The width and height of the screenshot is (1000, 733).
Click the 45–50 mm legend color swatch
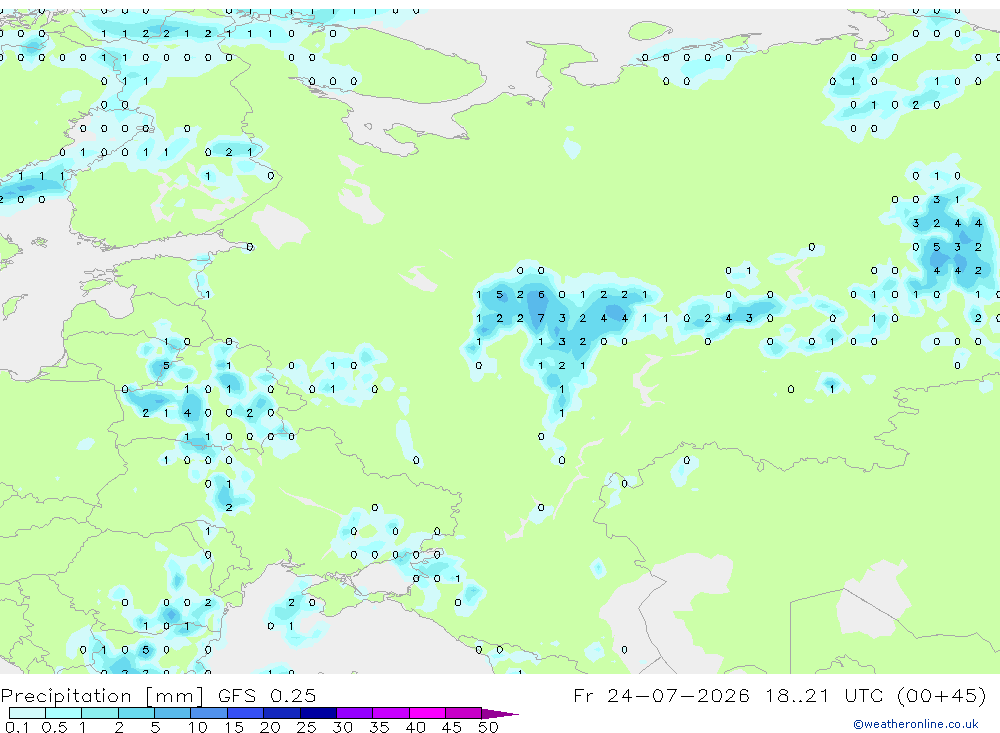464,713
